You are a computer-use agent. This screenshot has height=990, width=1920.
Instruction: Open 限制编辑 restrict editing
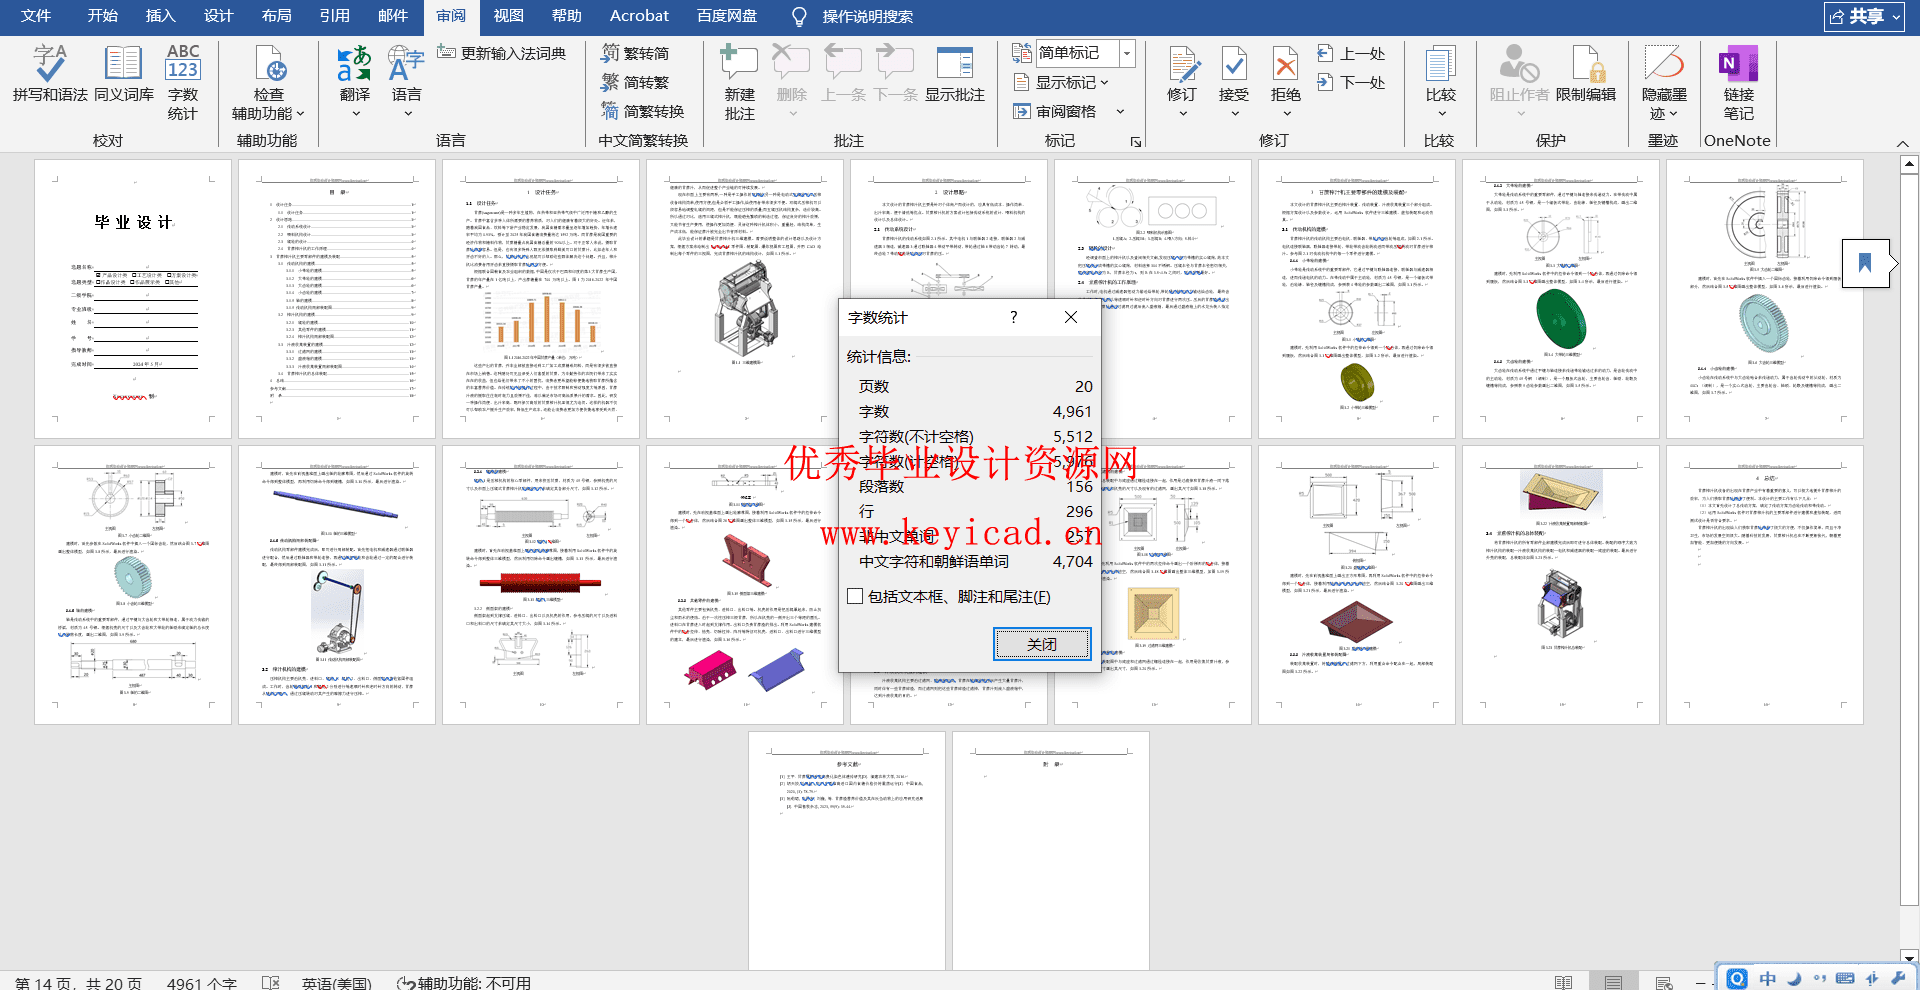(x=1586, y=74)
